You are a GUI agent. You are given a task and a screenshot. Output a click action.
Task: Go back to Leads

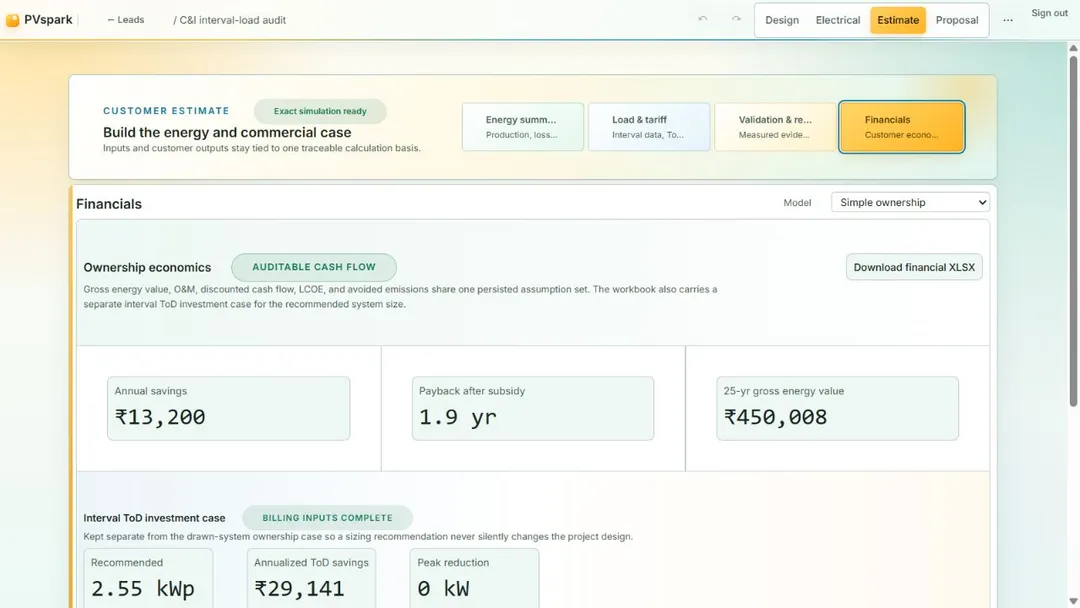click(126, 20)
